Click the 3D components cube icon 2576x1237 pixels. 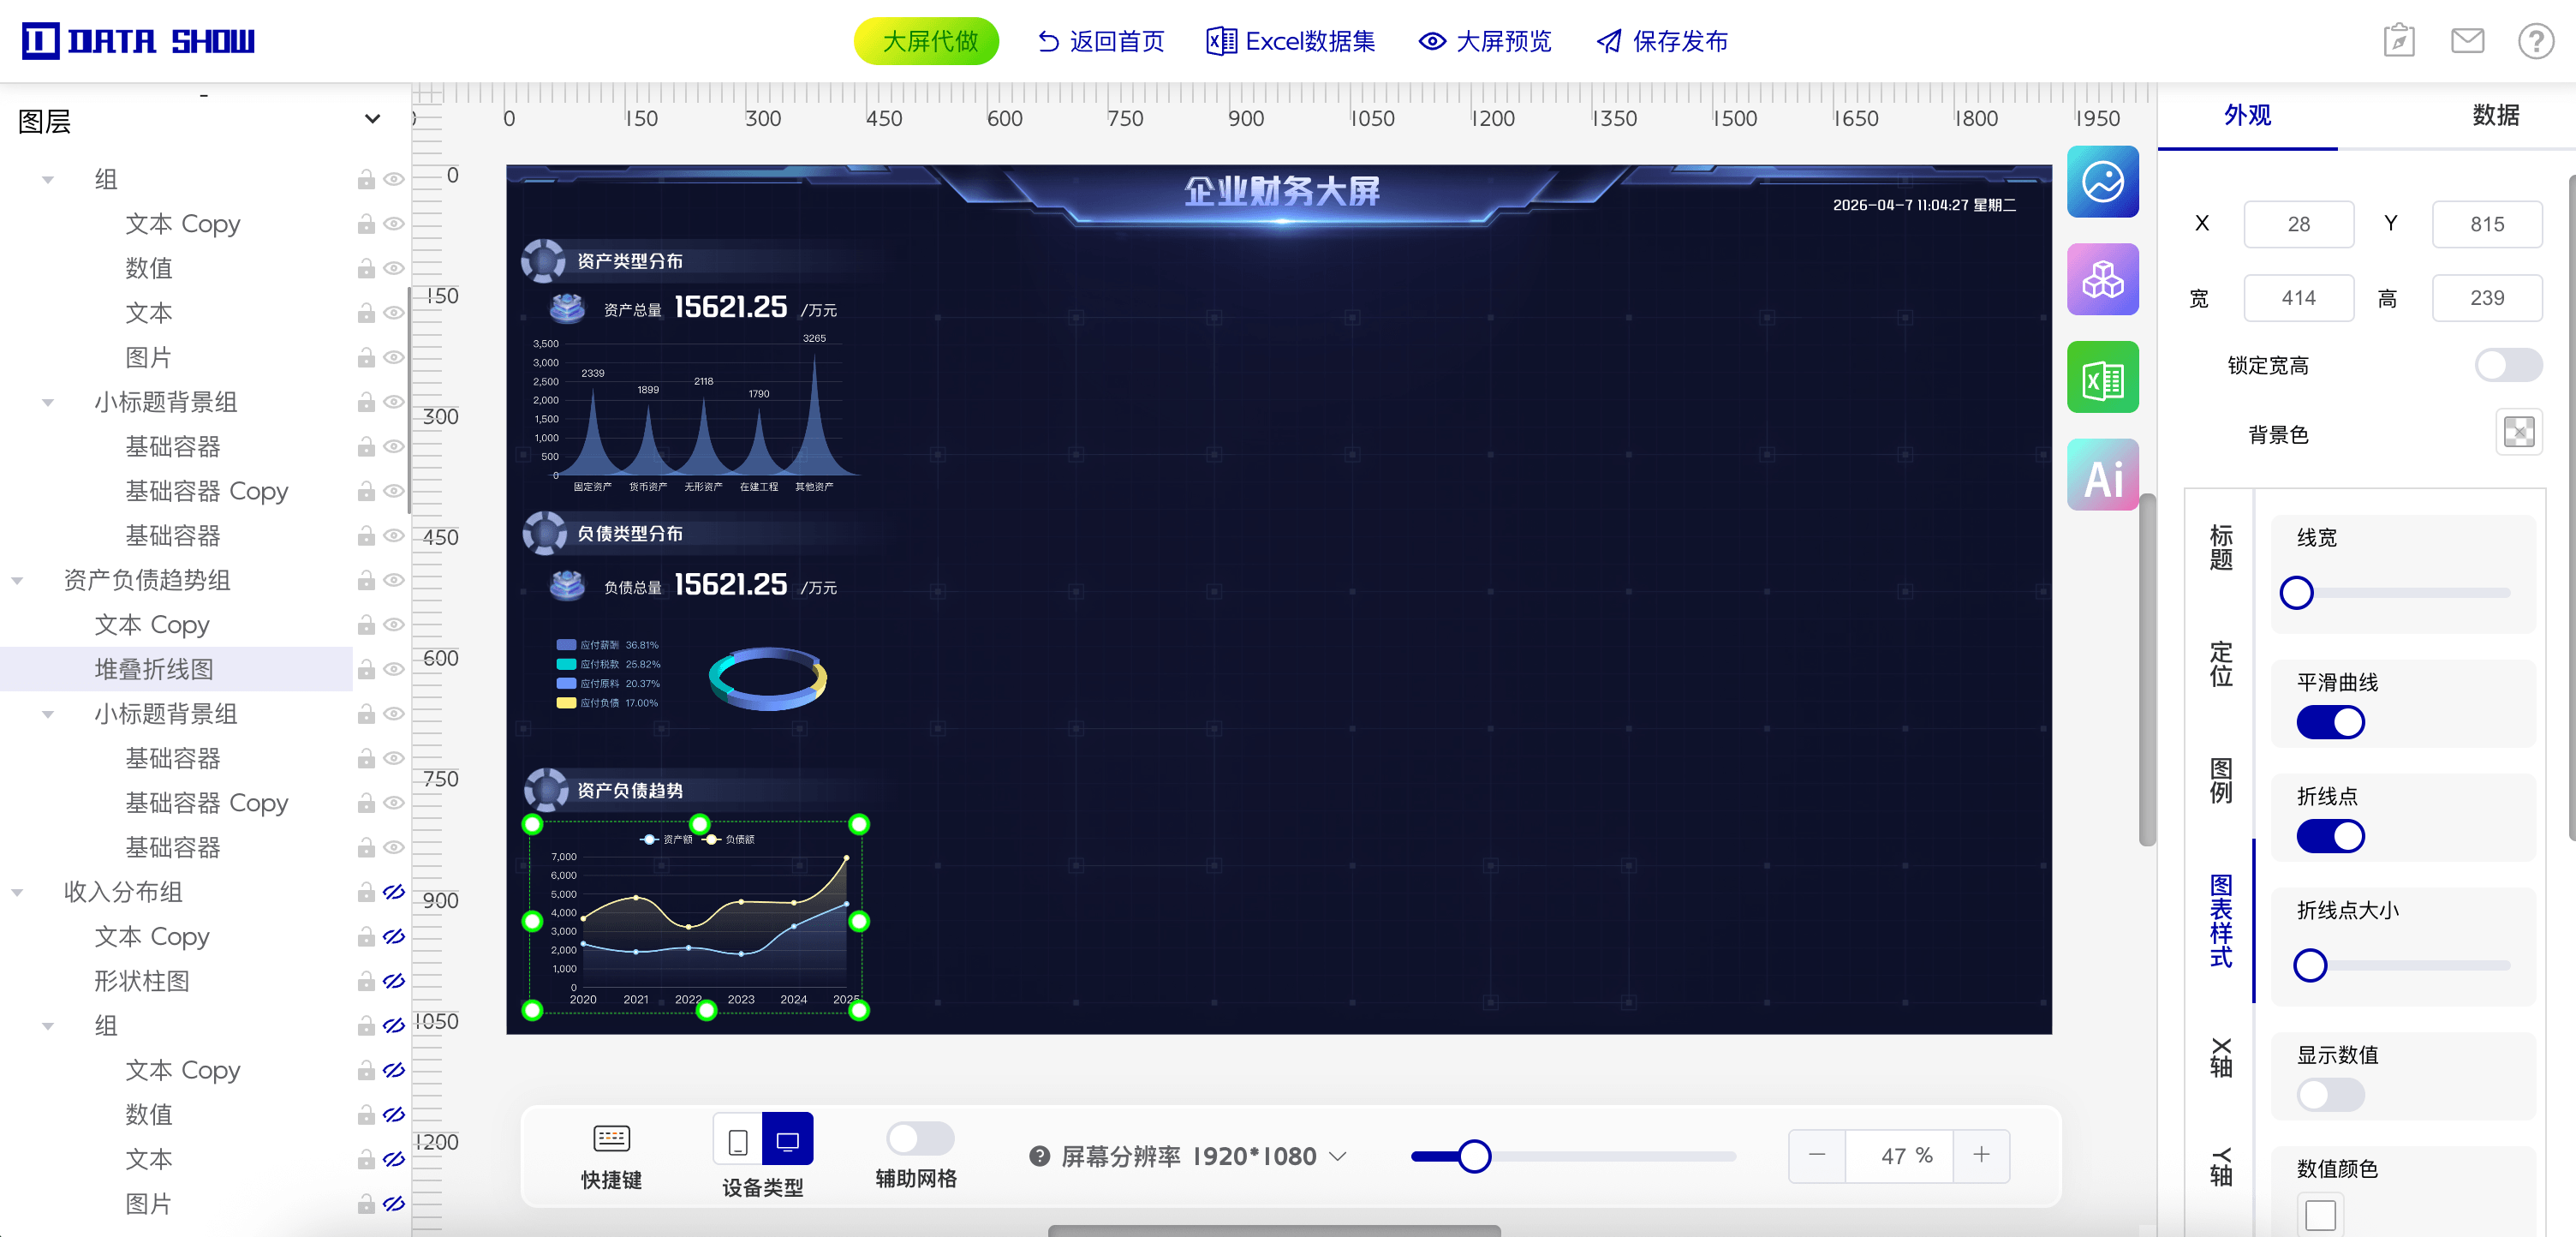(x=2103, y=279)
